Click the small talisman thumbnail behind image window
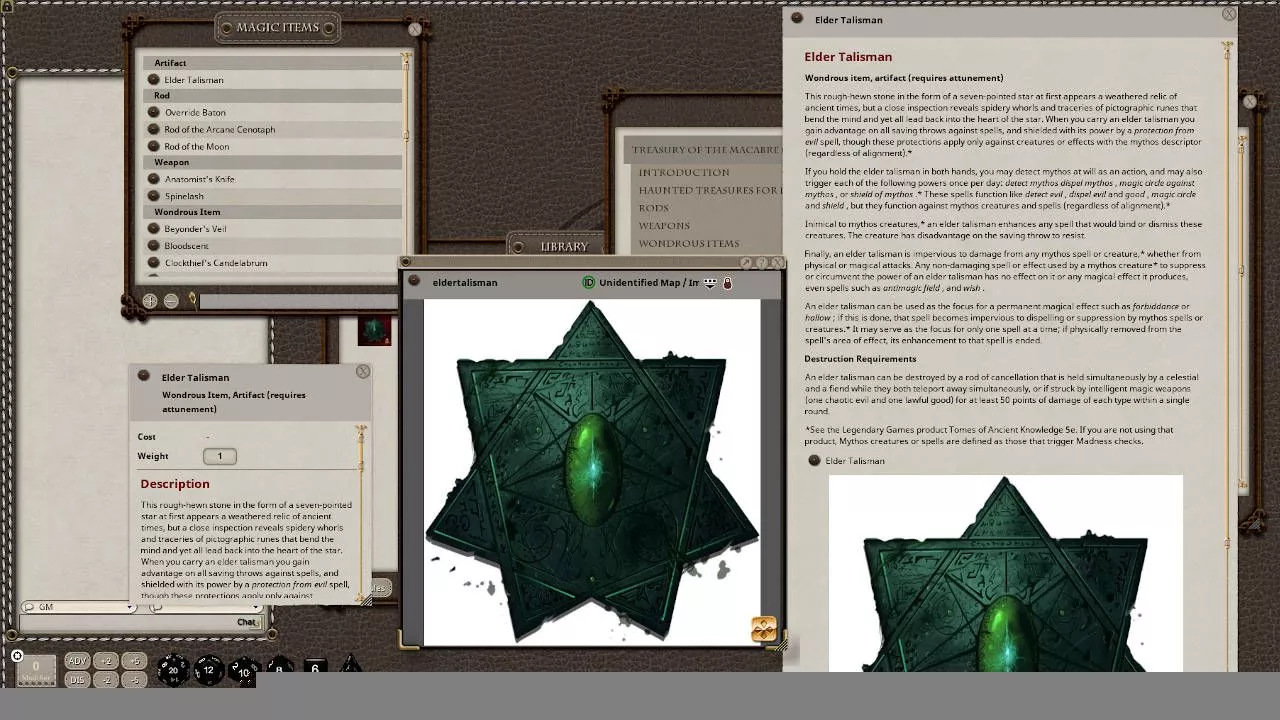The image size is (1280, 720). (x=375, y=330)
